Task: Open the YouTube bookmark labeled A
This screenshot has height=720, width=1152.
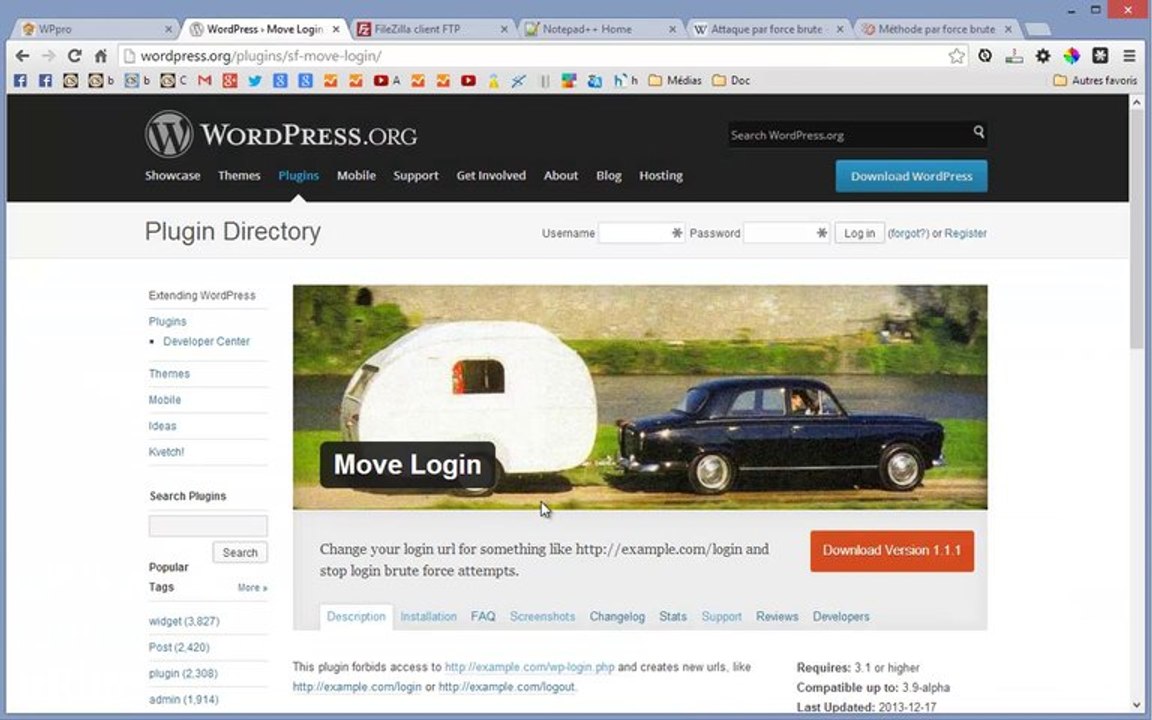Action: (x=386, y=81)
